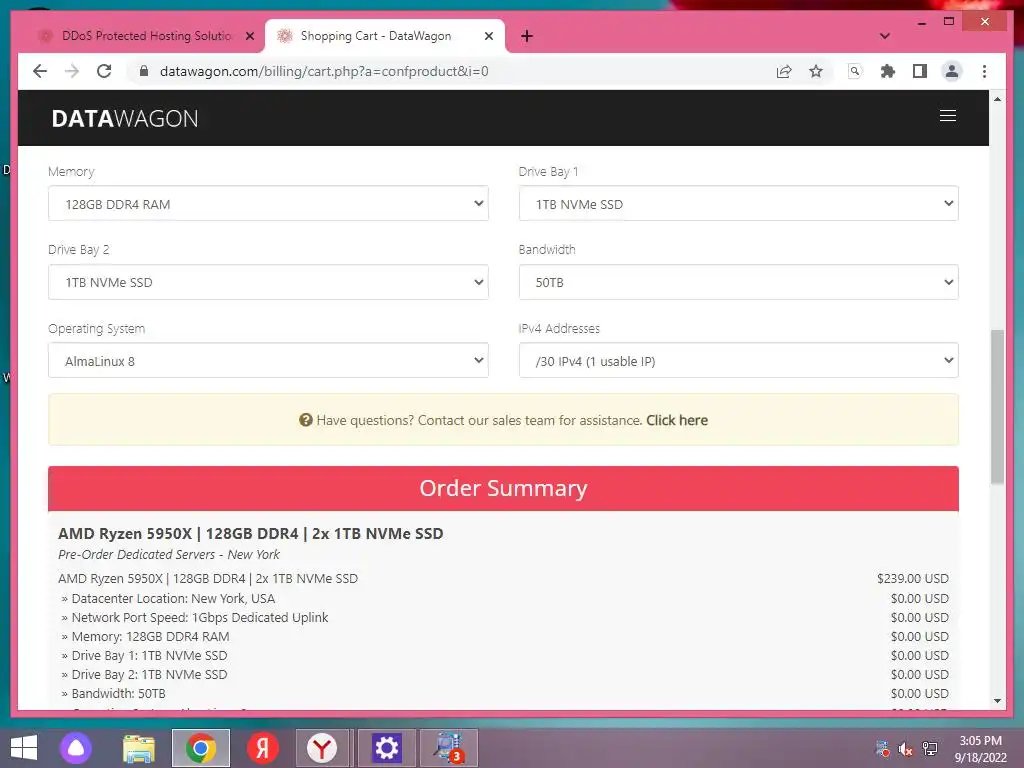Click the Chrome taskbar icon
1024x768 pixels.
(x=200, y=748)
